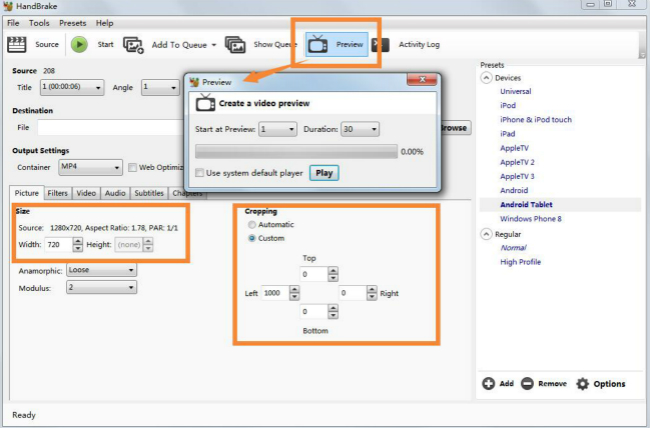The height and width of the screenshot is (428, 650).
Task: Click the preview progress bar
Action: point(296,151)
